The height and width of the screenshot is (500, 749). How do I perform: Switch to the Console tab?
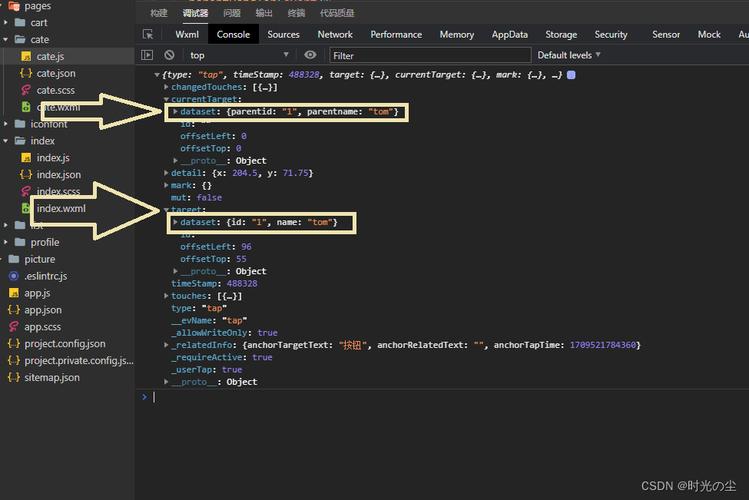point(233,34)
